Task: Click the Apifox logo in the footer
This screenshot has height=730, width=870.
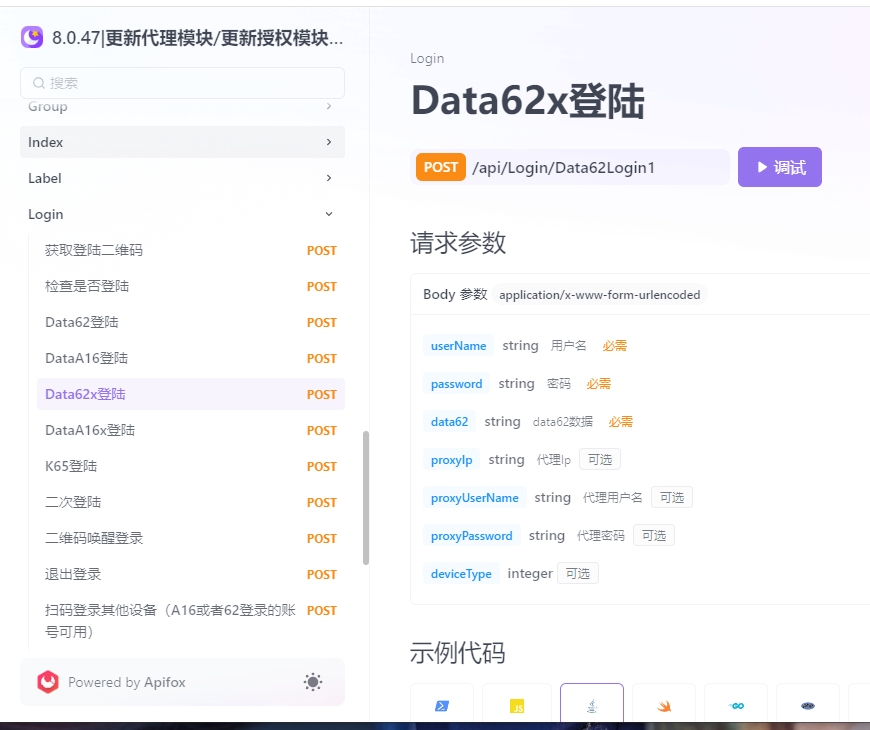Action: pyautogui.click(x=47, y=682)
